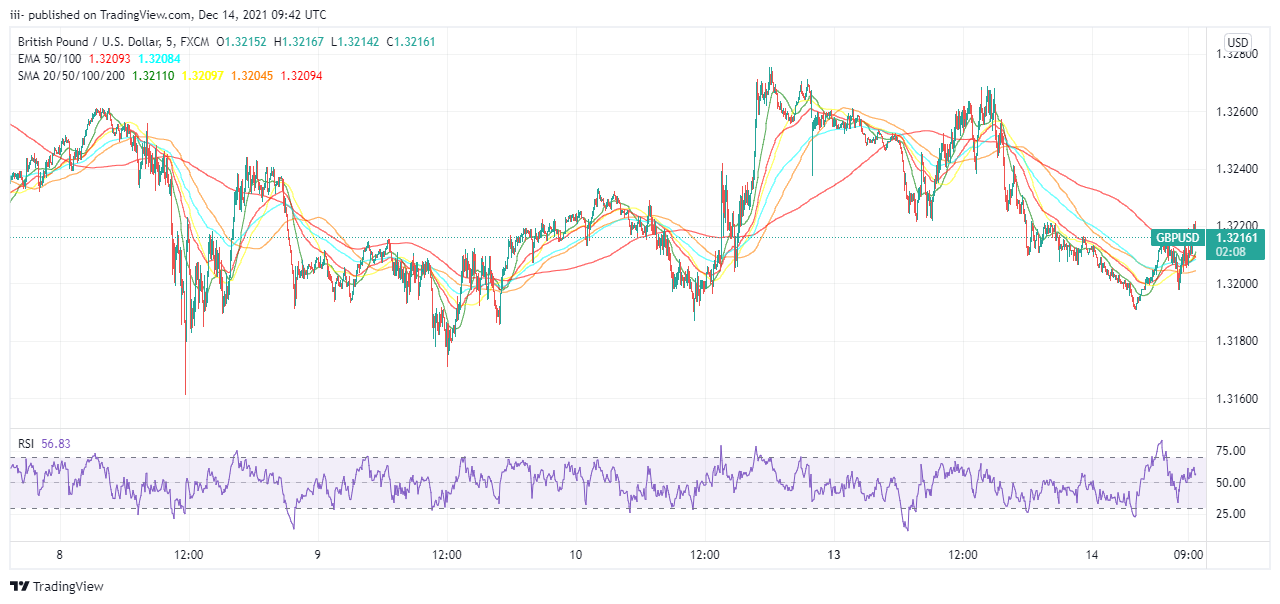Click the 1.31600 price axis label
This screenshot has height=604, width=1280.
coord(1236,400)
